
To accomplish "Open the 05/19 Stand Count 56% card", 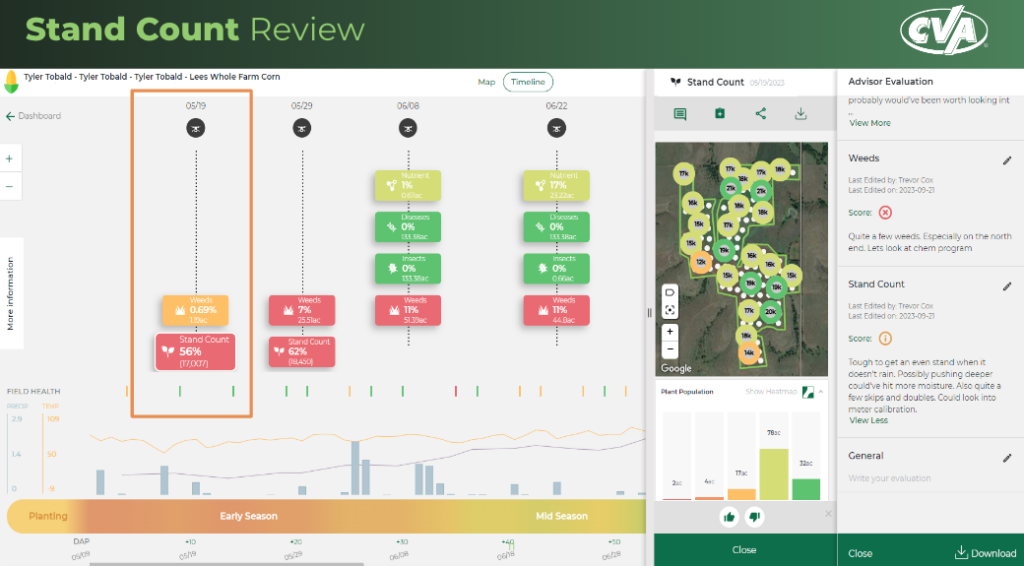I will pyautogui.click(x=196, y=352).
